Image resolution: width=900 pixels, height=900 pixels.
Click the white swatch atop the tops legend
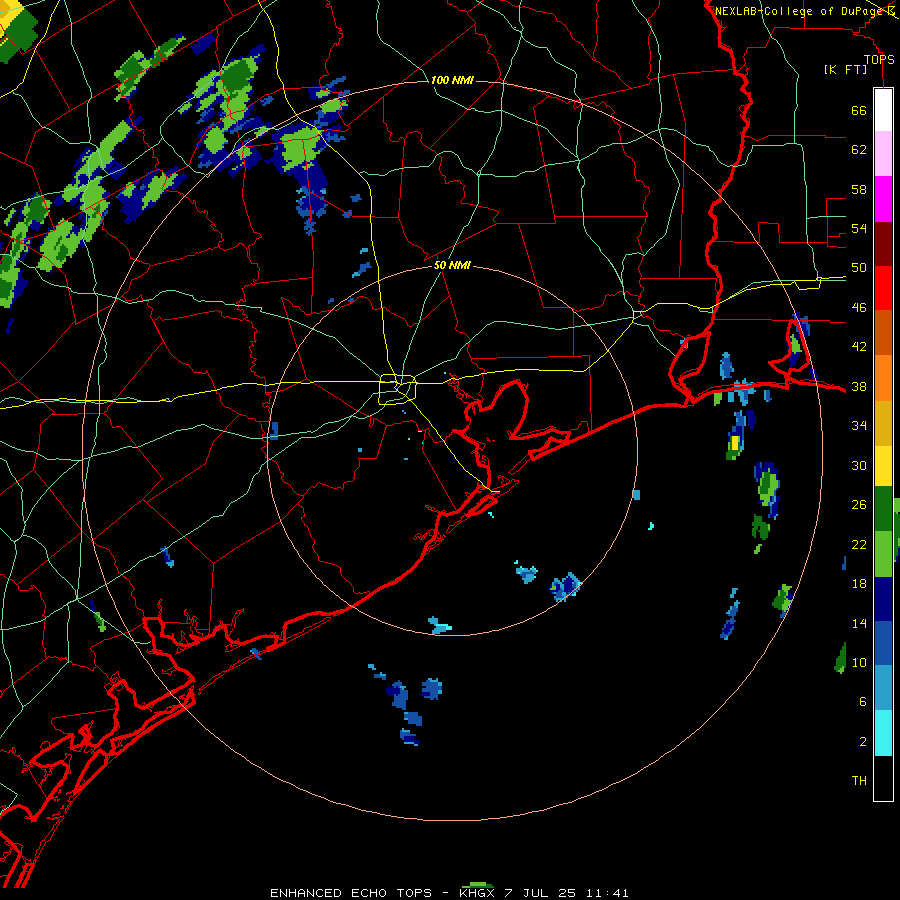(x=883, y=110)
